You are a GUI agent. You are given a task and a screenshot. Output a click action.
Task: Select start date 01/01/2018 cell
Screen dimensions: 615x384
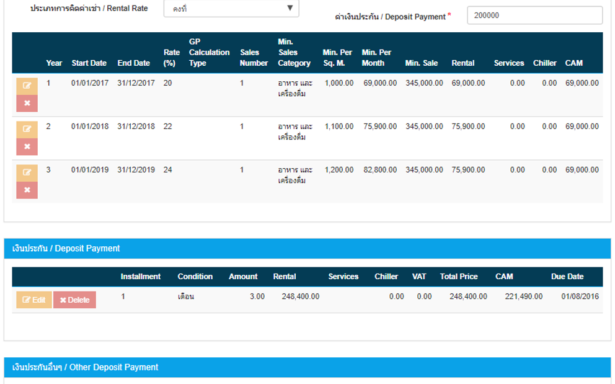click(x=90, y=127)
